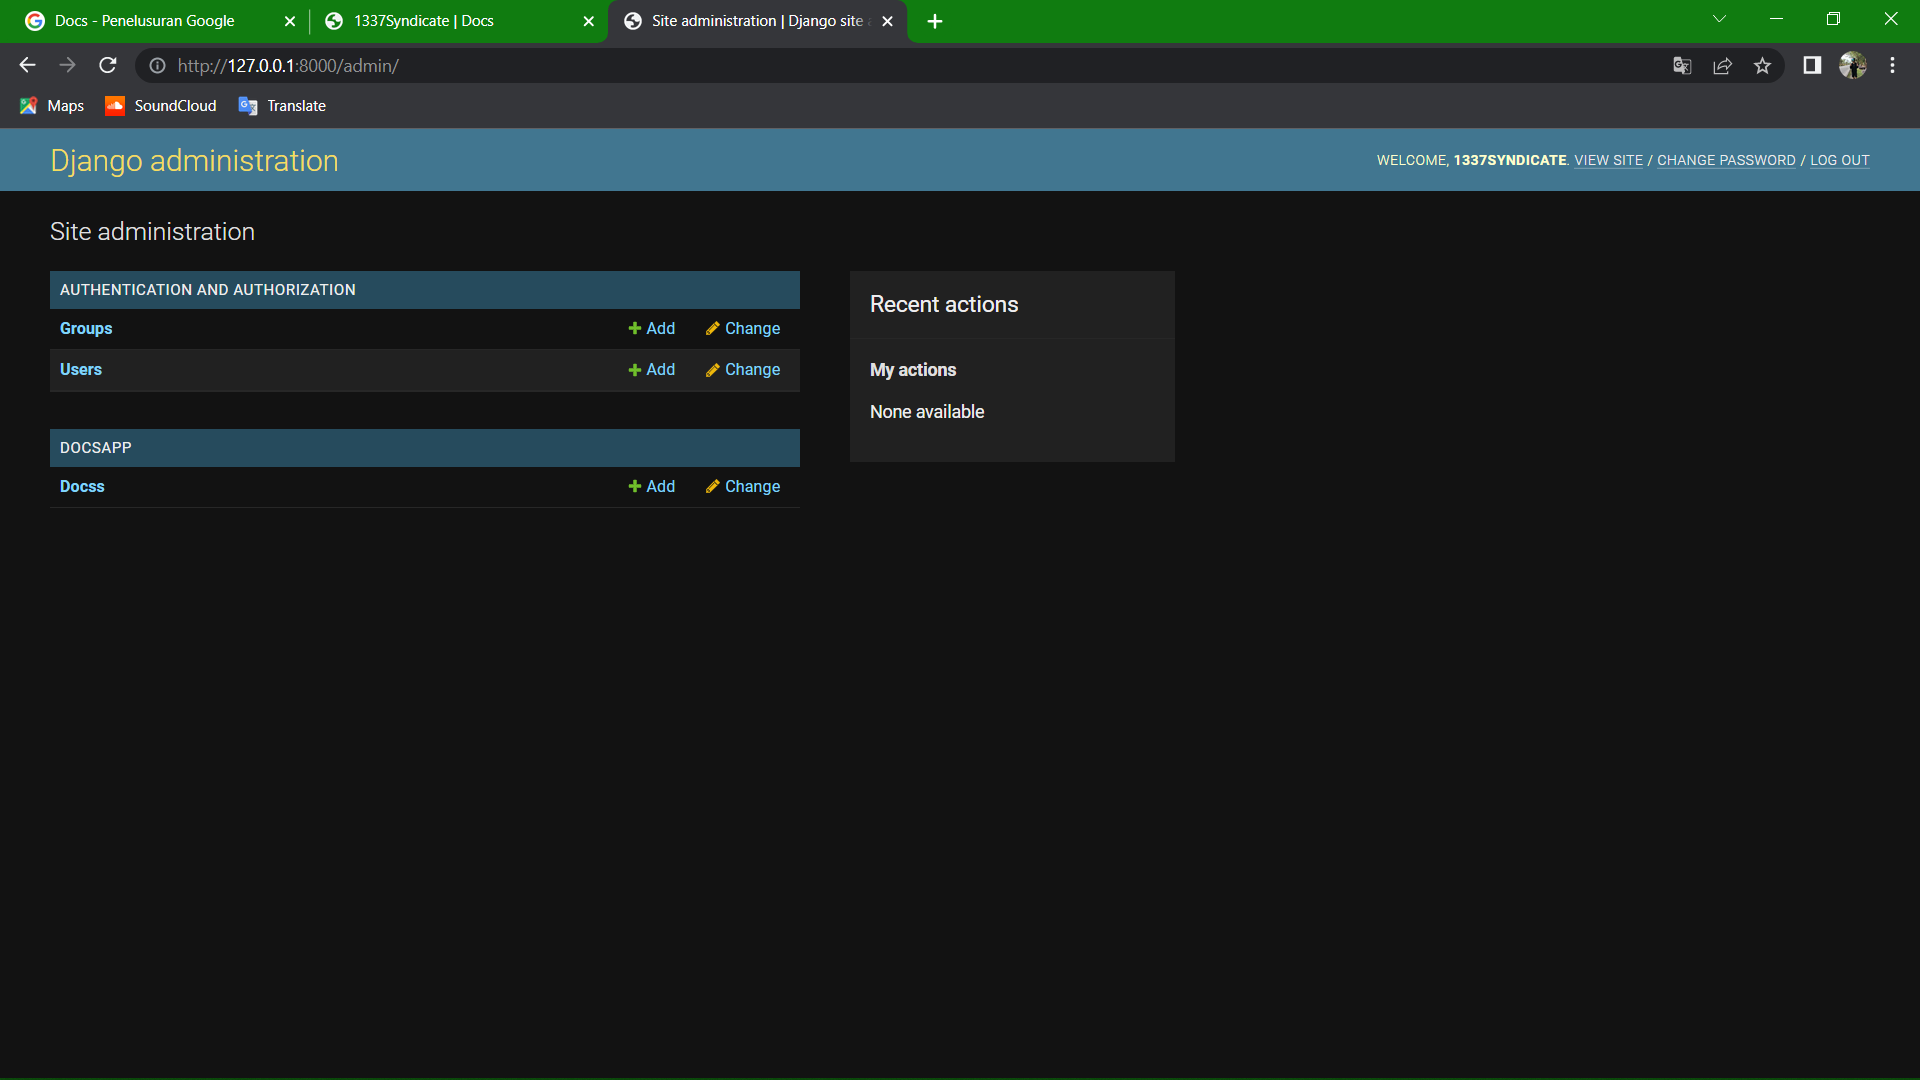The height and width of the screenshot is (1080, 1920).
Task: Open the Groups model link
Action: 86,329
